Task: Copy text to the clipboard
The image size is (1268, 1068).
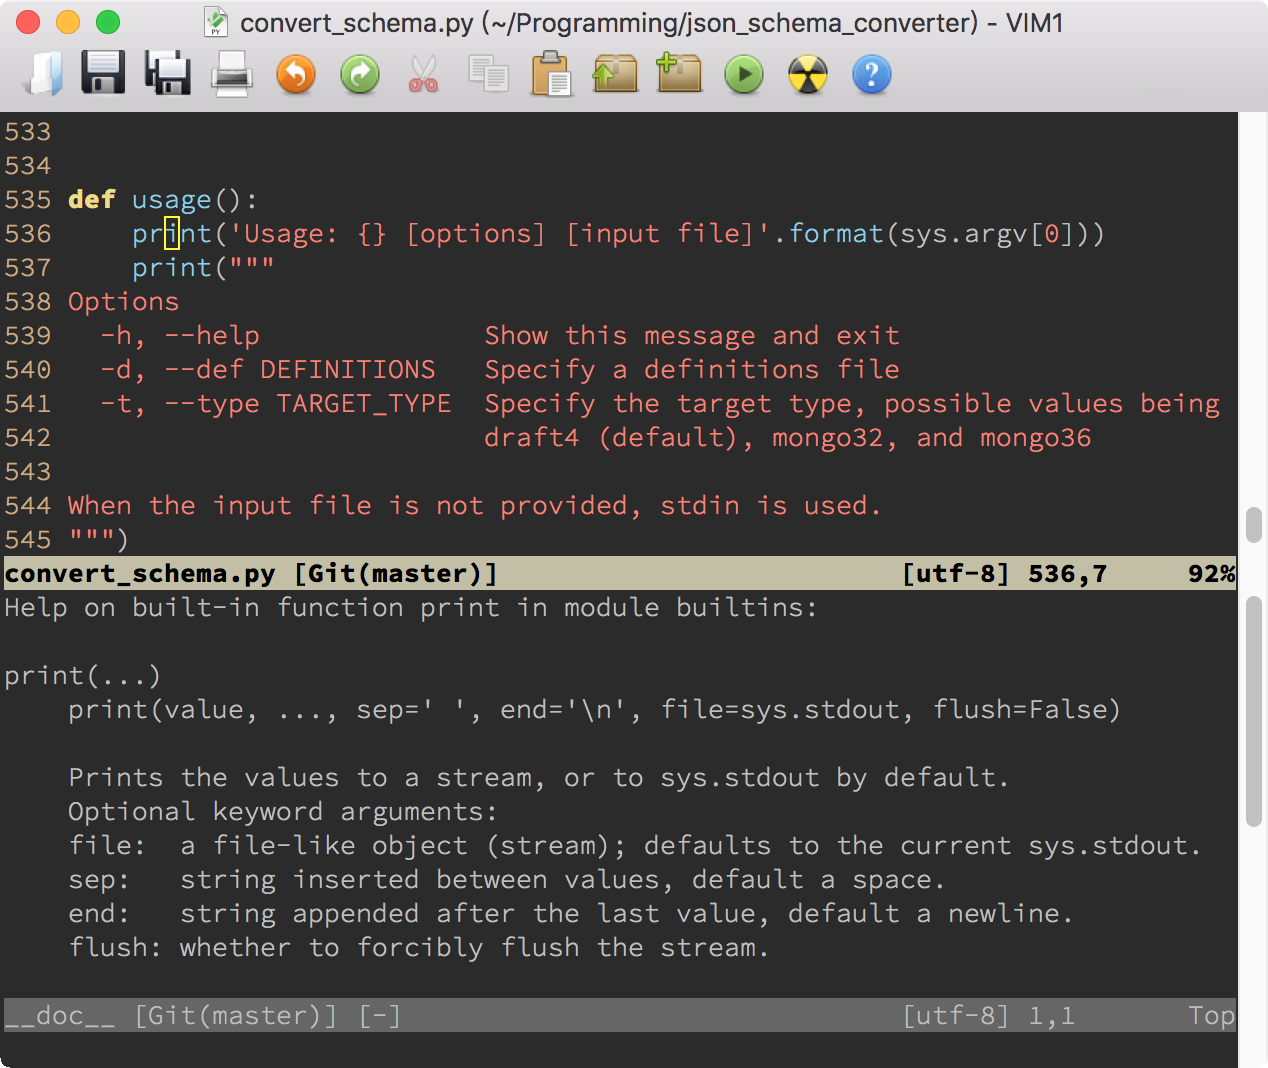Action: coord(487,74)
